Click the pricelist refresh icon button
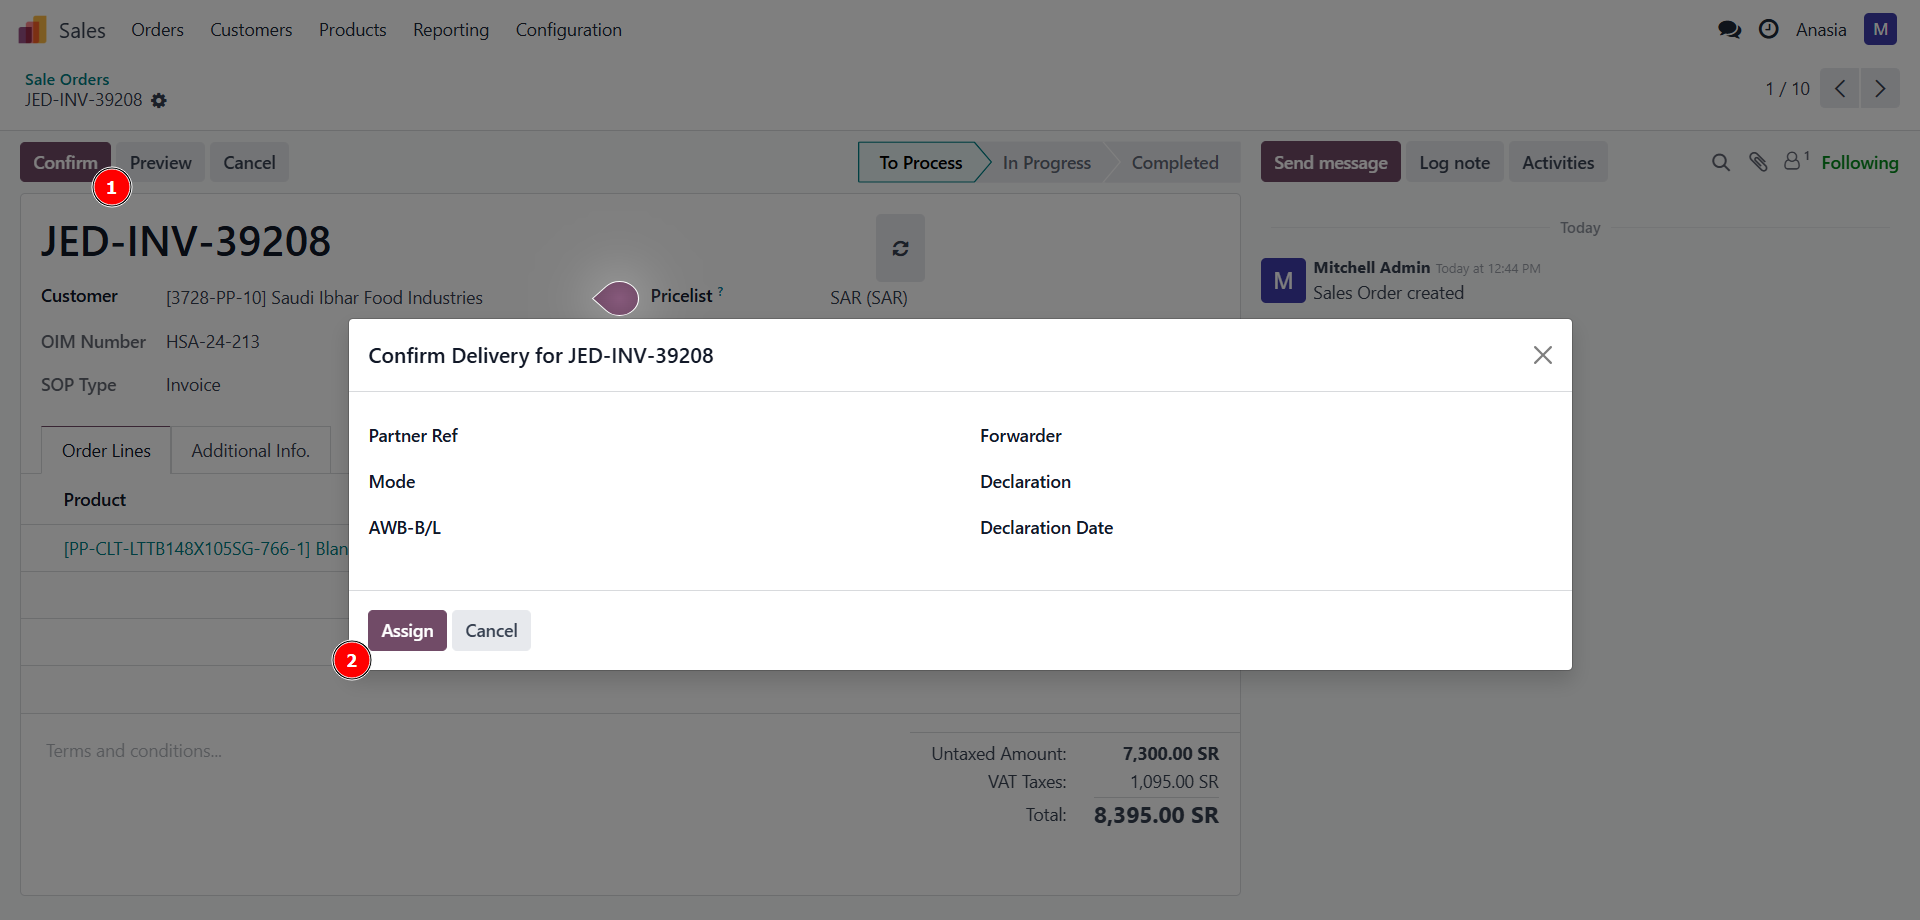This screenshot has height=920, width=1920. [x=900, y=248]
